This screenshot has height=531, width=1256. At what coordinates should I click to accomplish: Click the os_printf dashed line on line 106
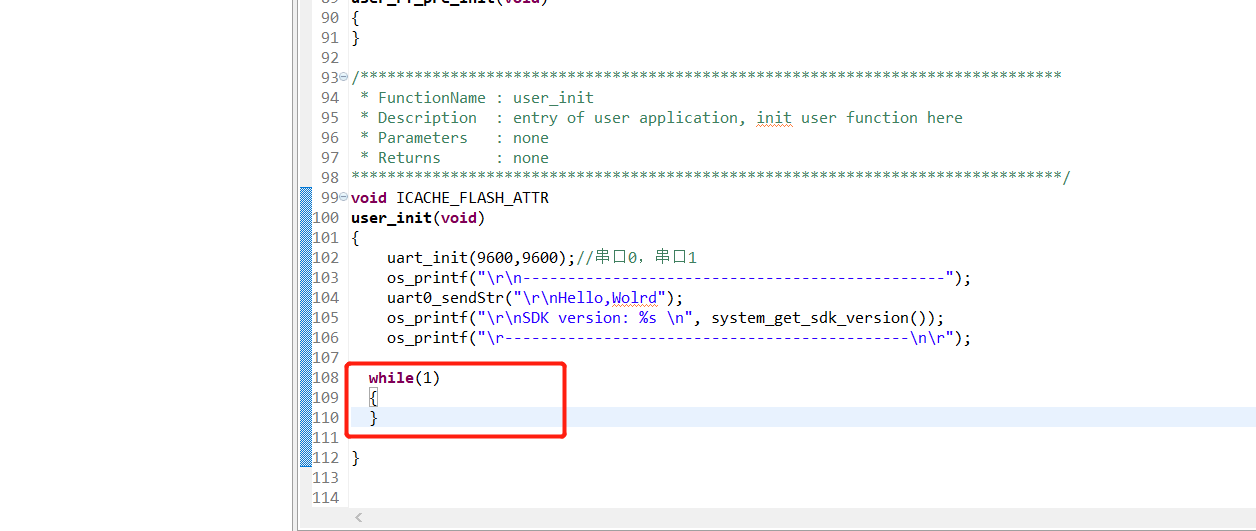tap(679, 338)
